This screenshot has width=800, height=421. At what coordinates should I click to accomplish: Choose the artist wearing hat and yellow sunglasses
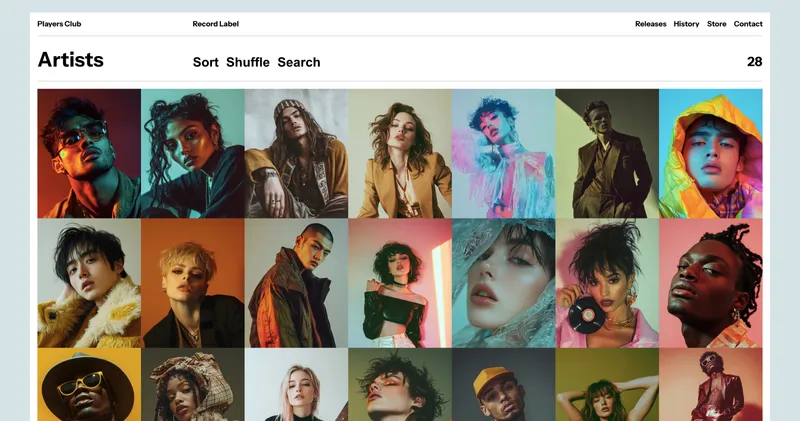[89, 385]
